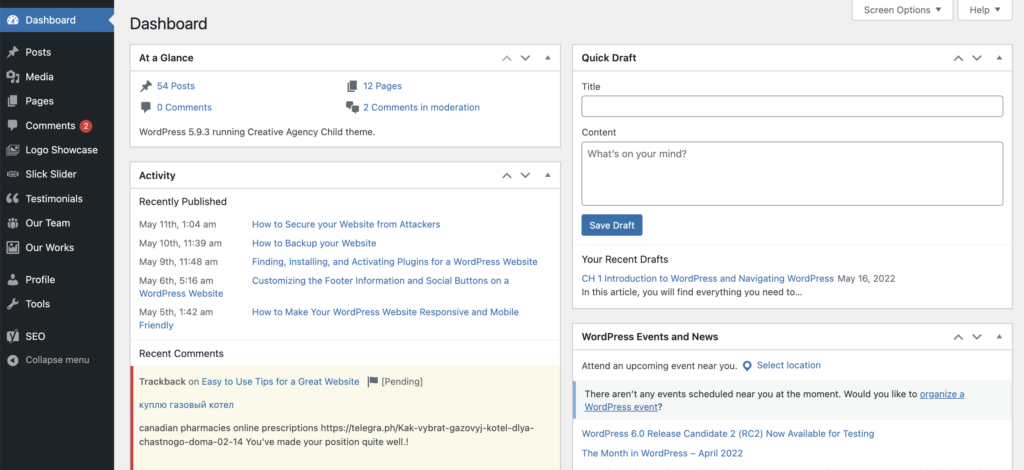1024x470 pixels.
Task: Click the moderation comments bubbles icon
Action: 352,108
